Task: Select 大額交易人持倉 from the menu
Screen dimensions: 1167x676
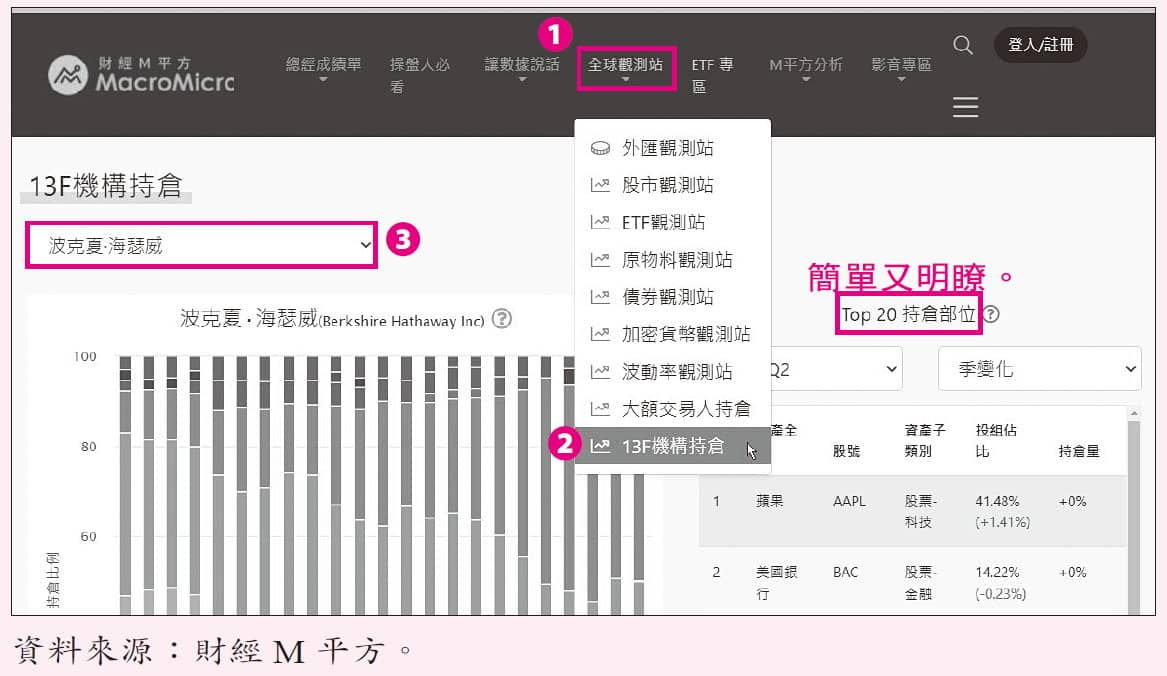Action: [x=673, y=409]
